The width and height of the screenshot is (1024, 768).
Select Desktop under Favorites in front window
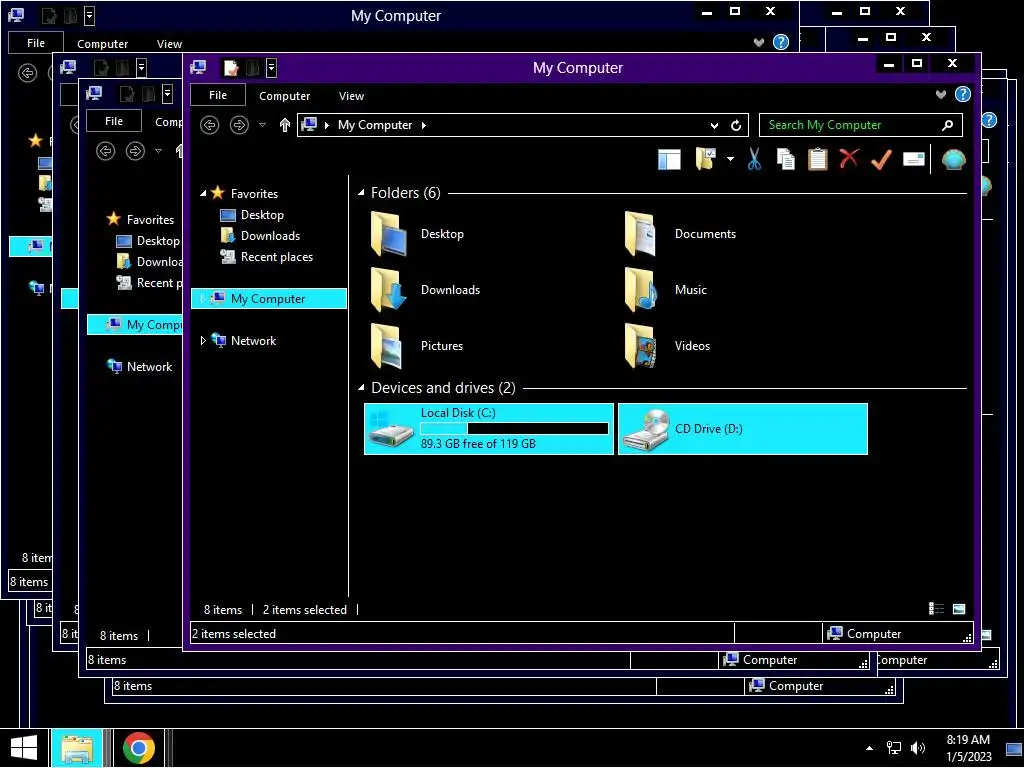pyautogui.click(x=263, y=215)
